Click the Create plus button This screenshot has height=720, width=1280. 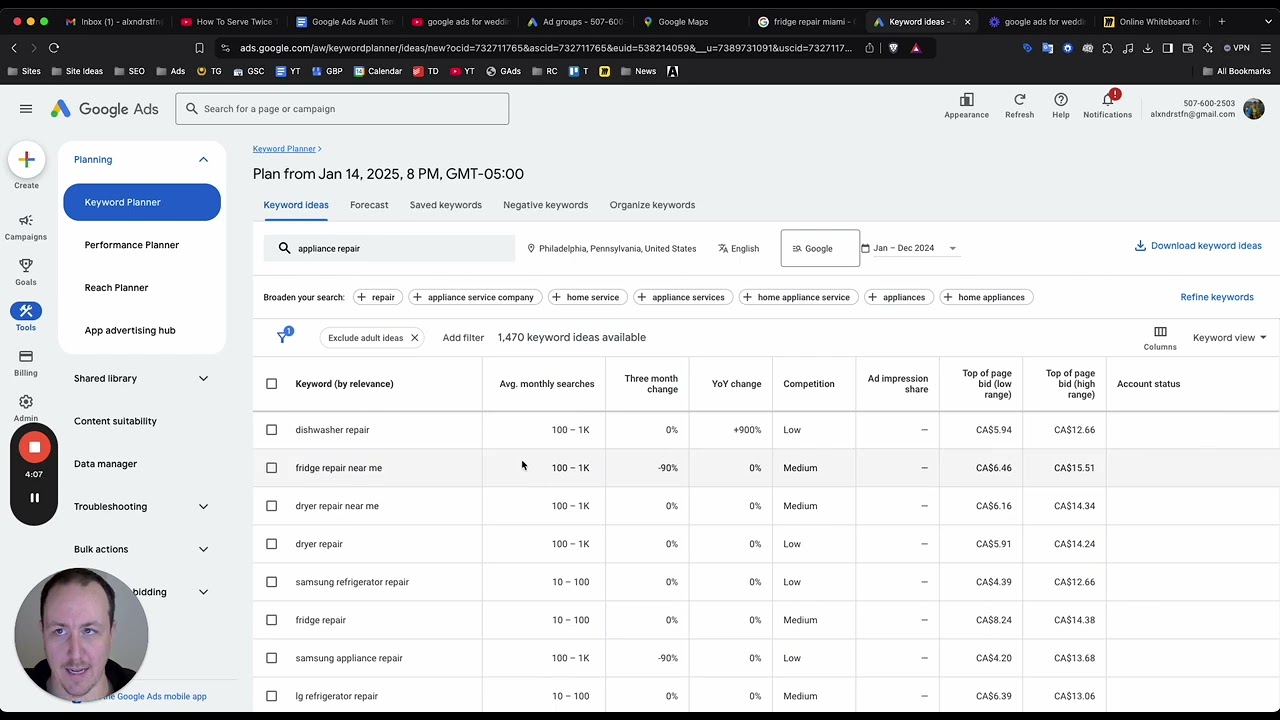coord(26,160)
